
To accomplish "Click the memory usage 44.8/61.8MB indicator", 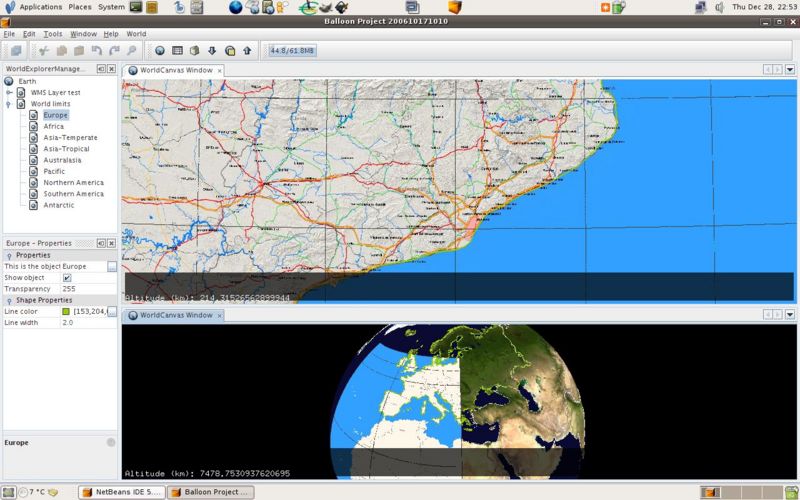I will [x=292, y=50].
